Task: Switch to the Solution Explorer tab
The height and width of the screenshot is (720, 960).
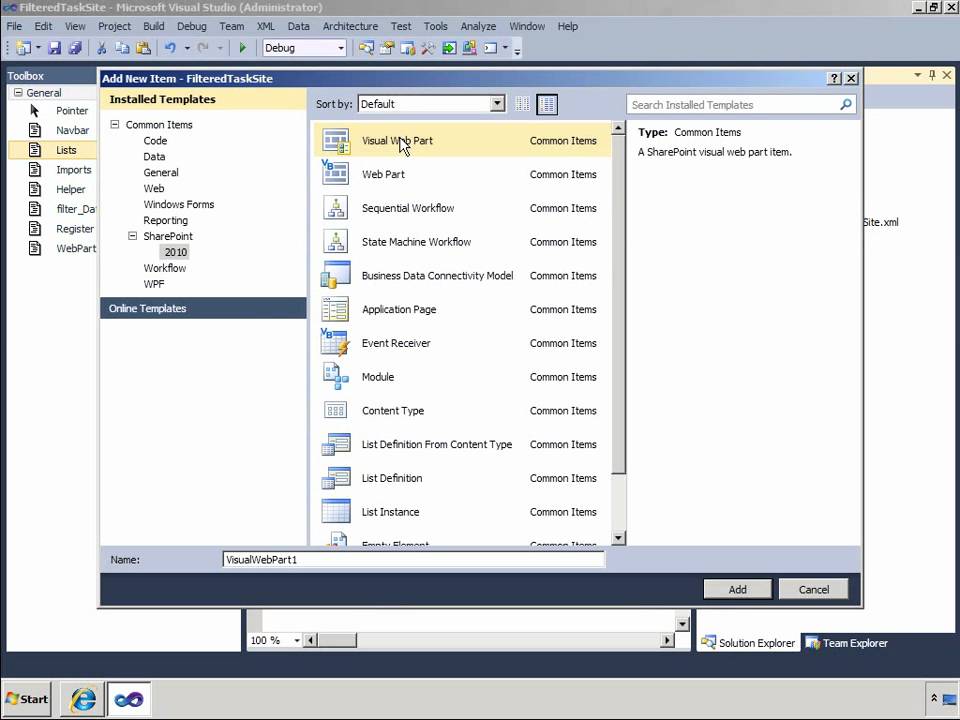Action: tap(748, 643)
